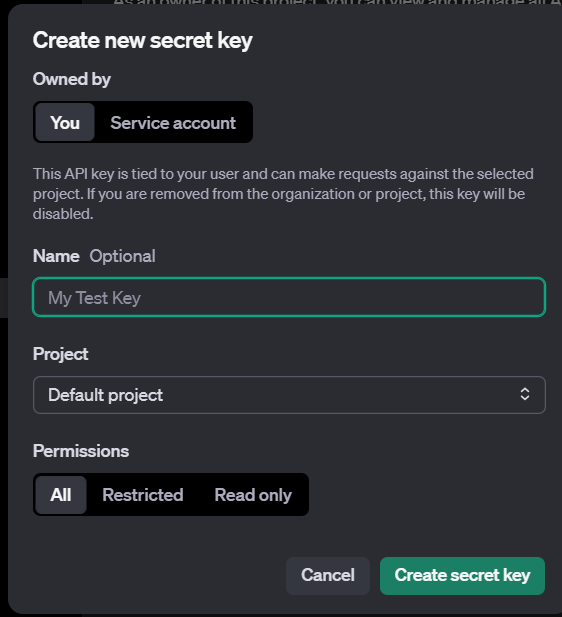The height and width of the screenshot is (617, 562).
Task: Choose Restricted permissions
Action: click(143, 495)
